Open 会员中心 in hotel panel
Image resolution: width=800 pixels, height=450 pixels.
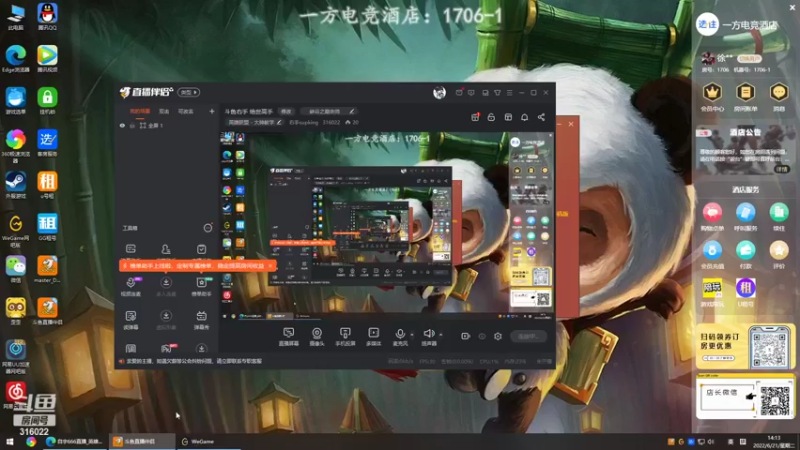[712, 97]
